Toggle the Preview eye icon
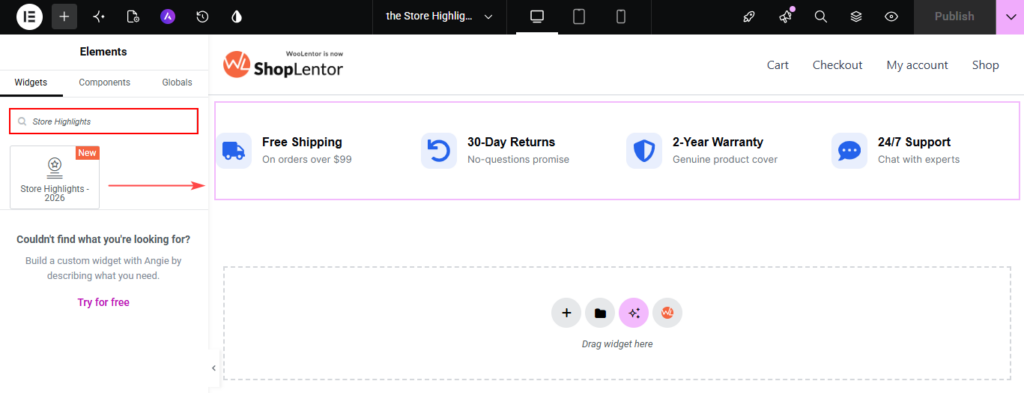1024x393 pixels. (x=891, y=17)
